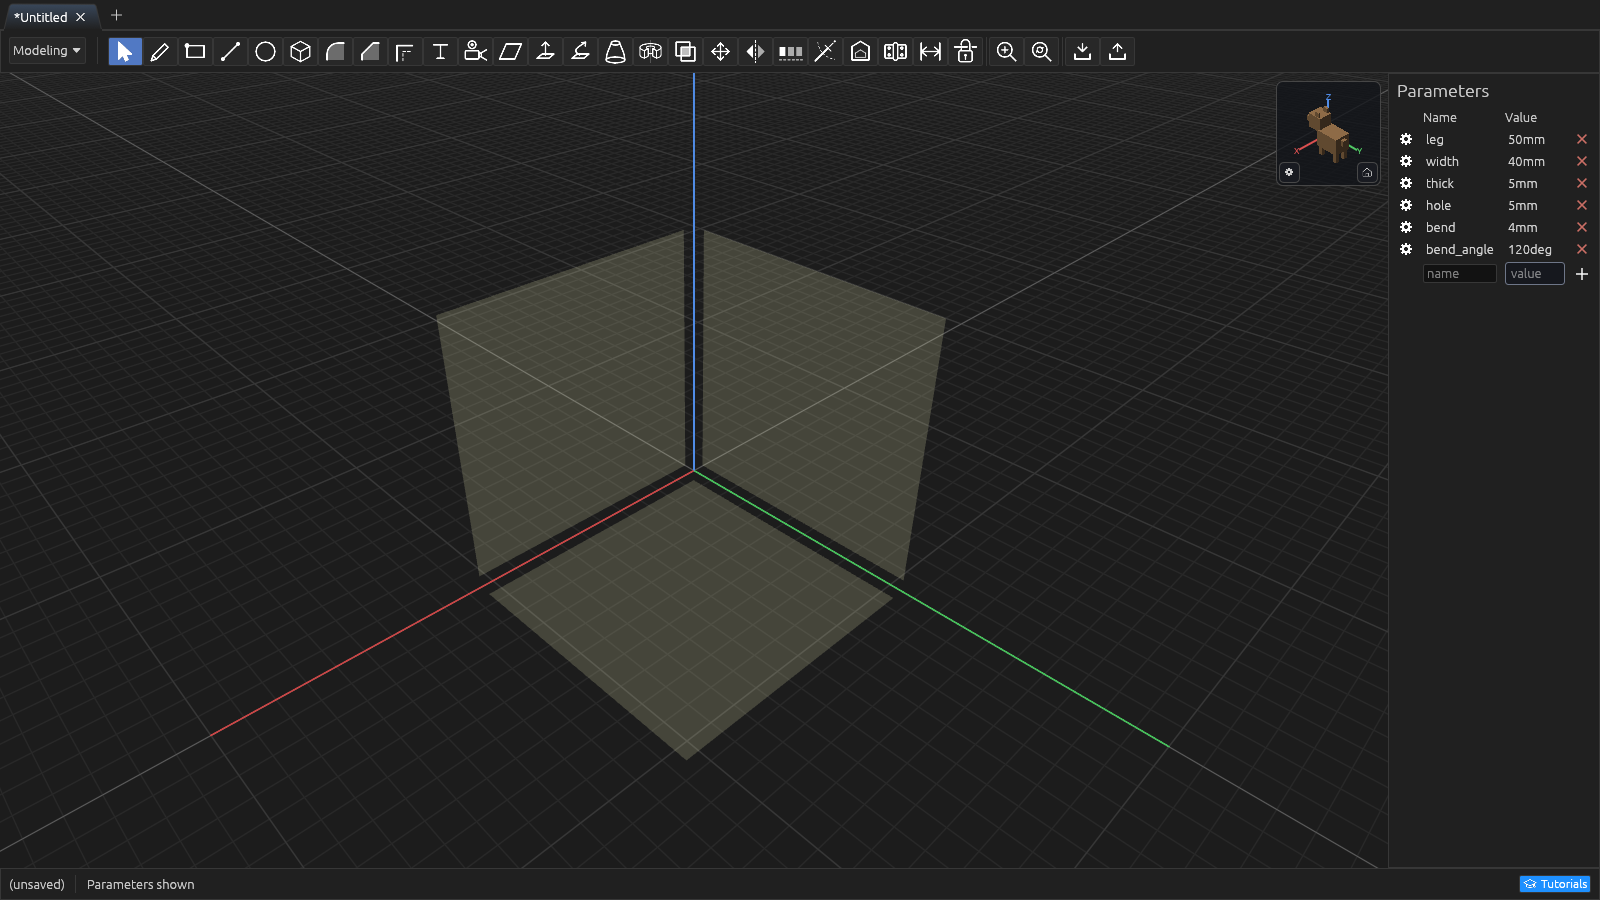Click the extrude upward arrow tool
Screen dimensions: 1600x900
(545, 51)
